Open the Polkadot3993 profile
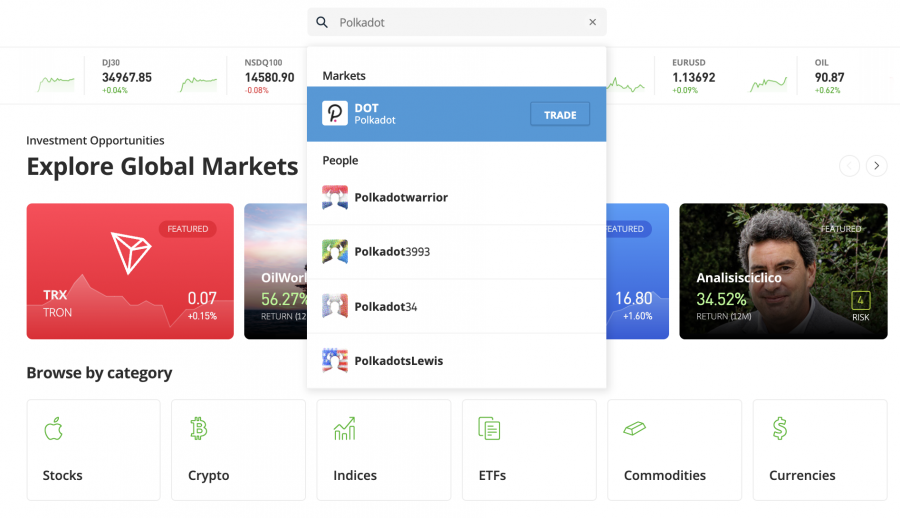The width and height of the screenshot is (900, 518). coord(456,252)
